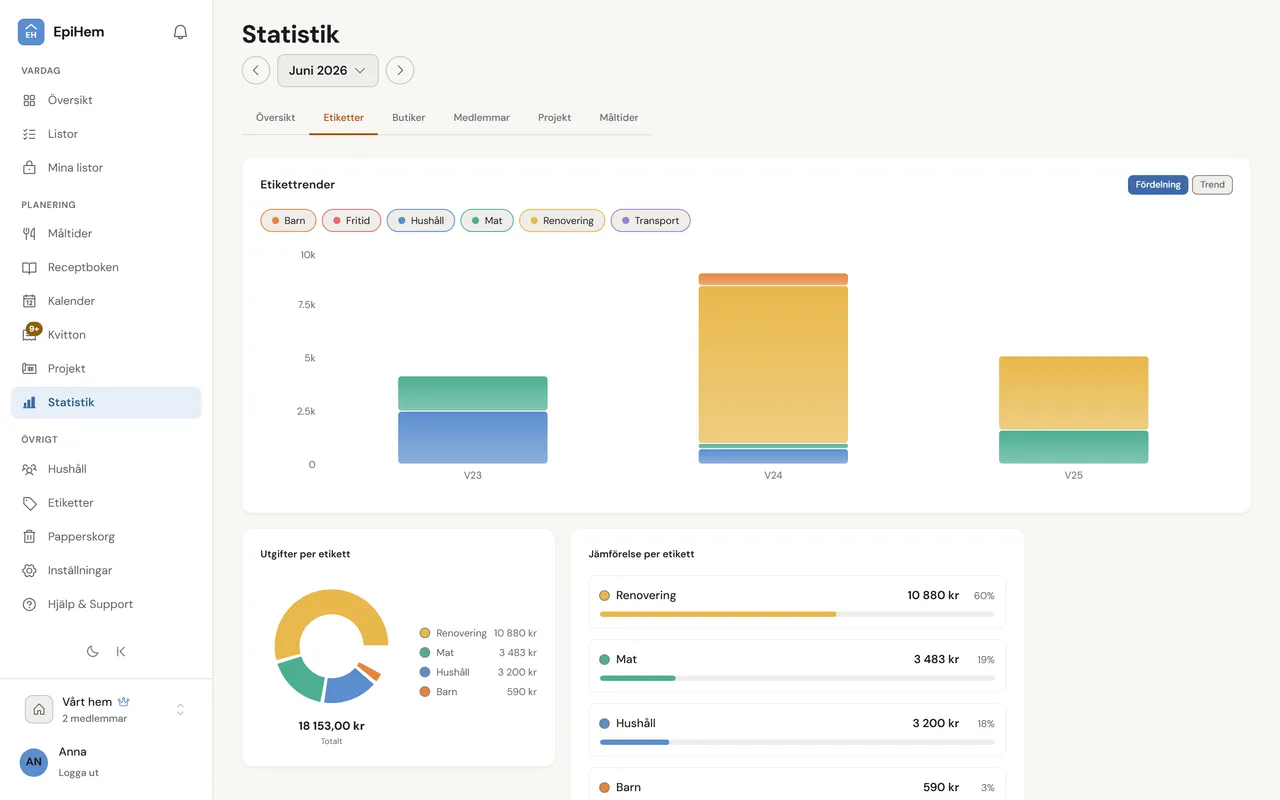
Task: Open the Projekt tab
Action: (x=555, y=118)
